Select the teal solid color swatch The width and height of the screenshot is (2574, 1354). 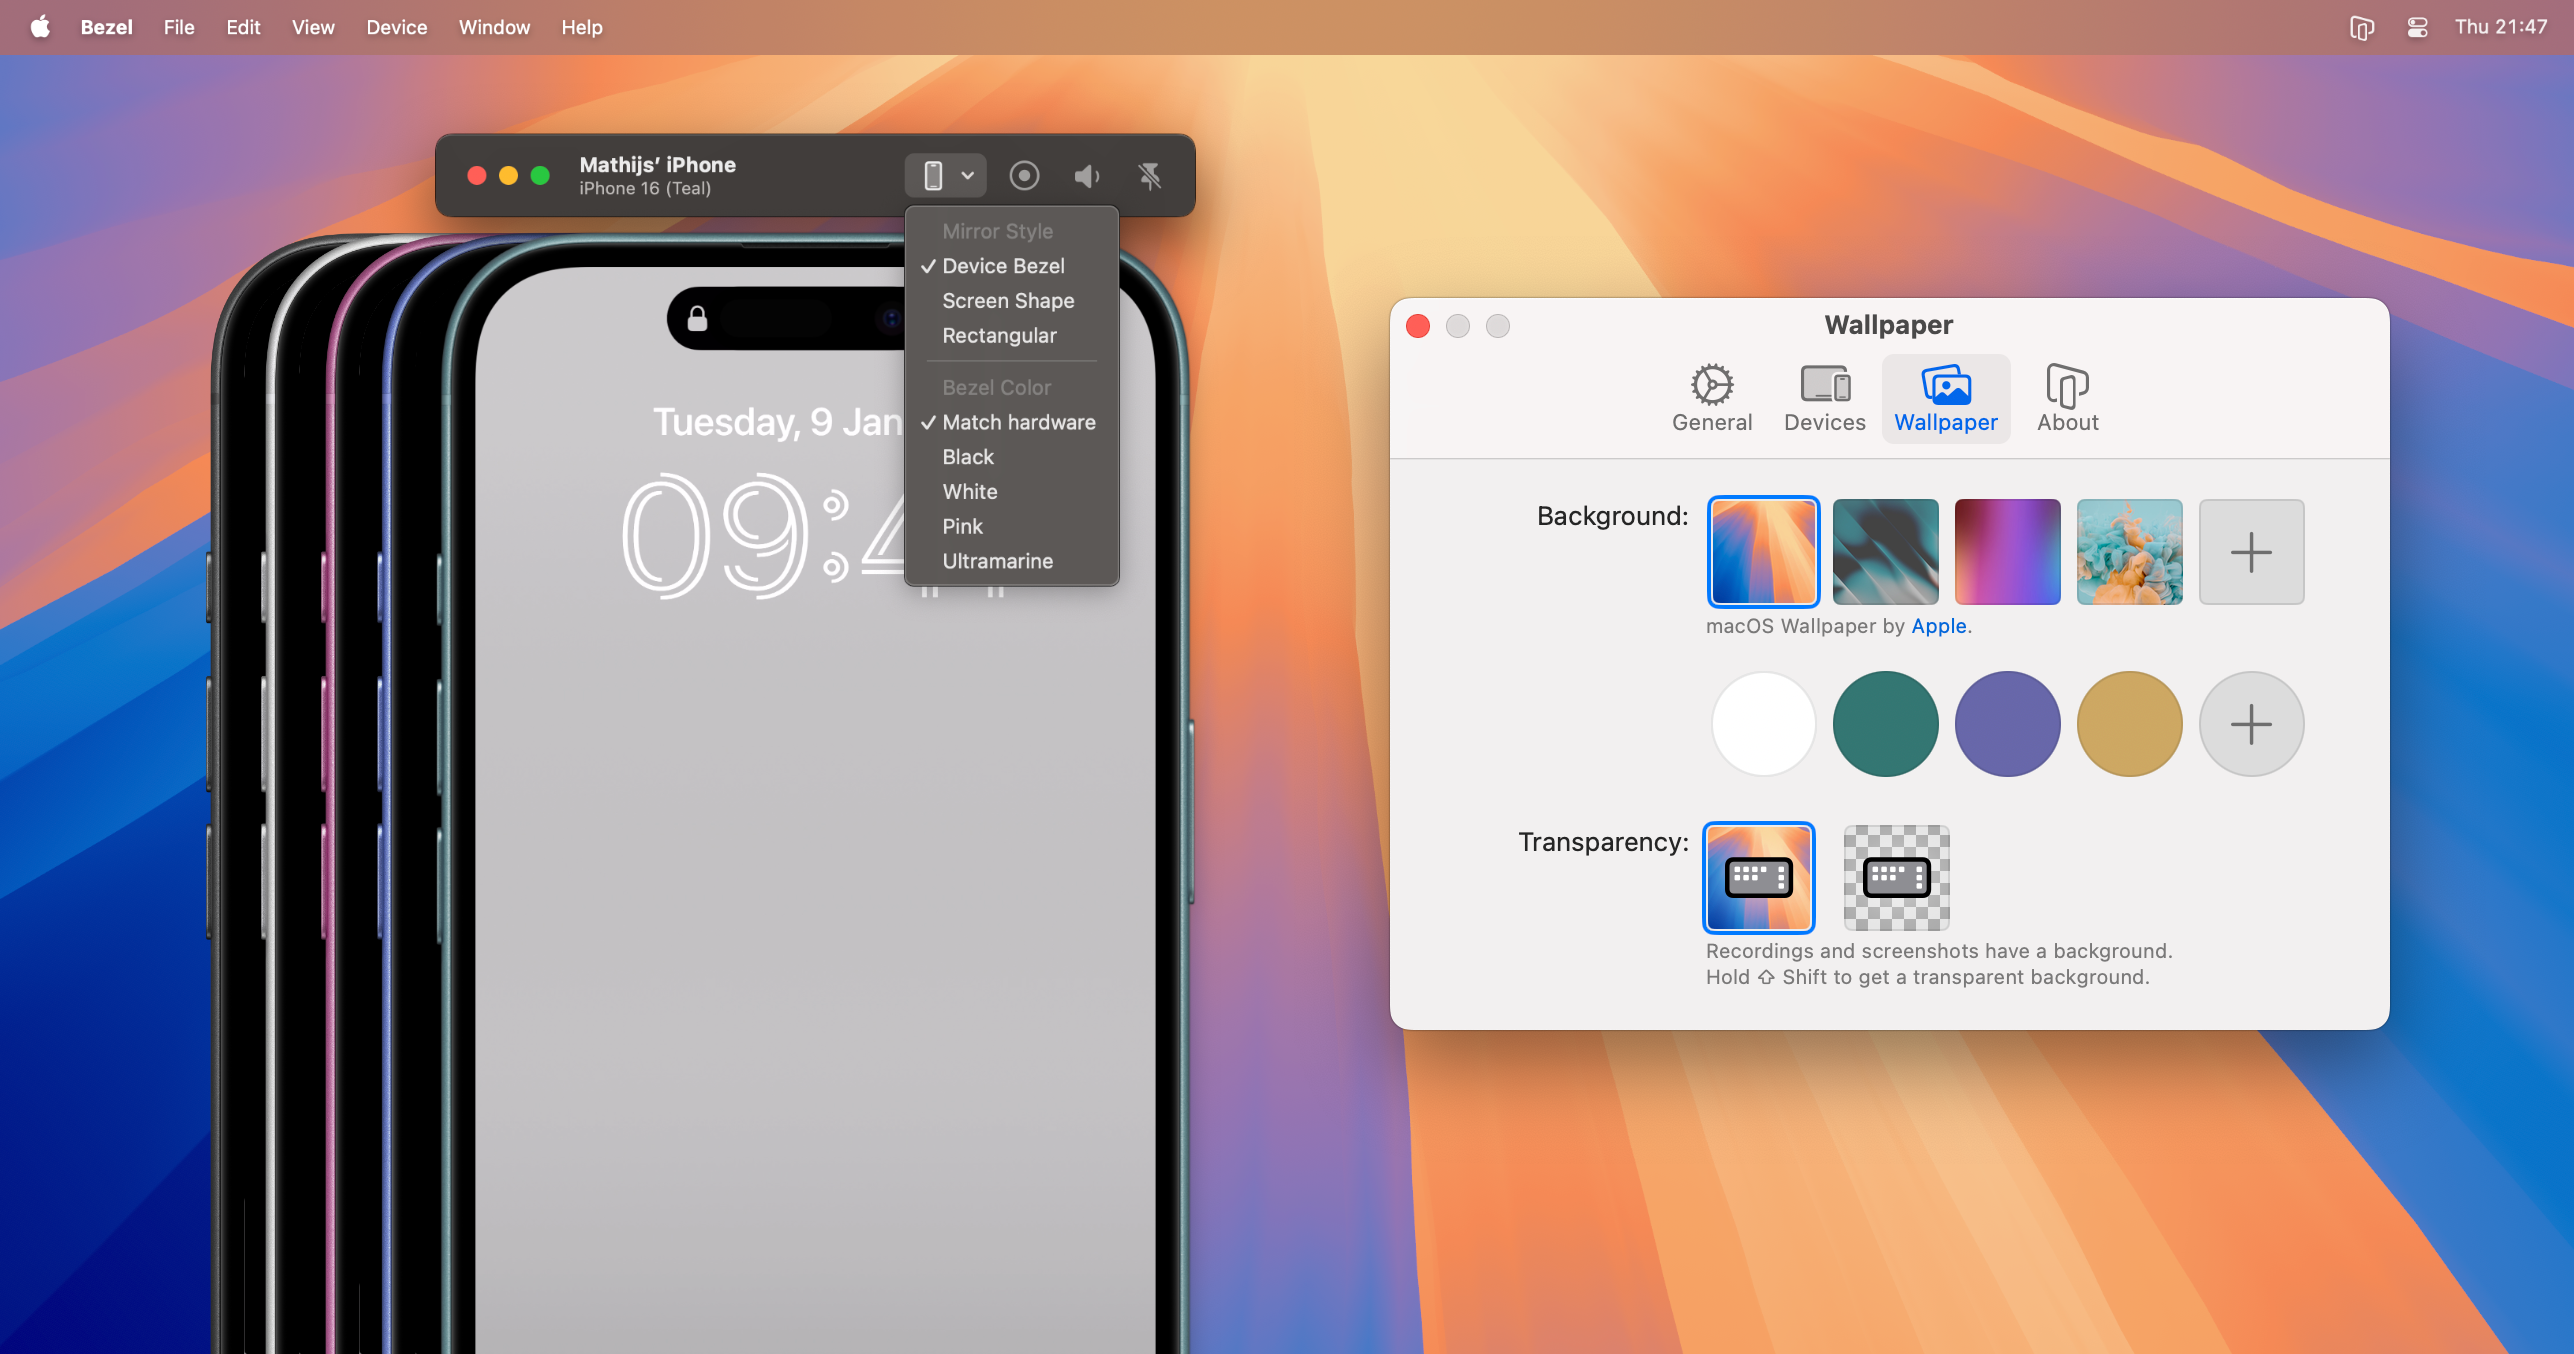pyautogui.click(x=1885, y=724)
